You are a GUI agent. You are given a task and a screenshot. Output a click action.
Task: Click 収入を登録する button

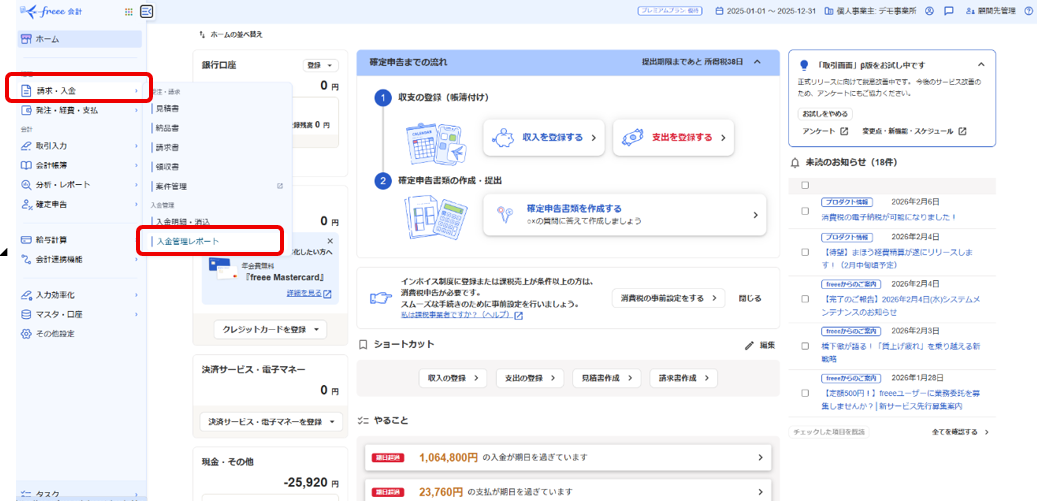tap(544, 137)
